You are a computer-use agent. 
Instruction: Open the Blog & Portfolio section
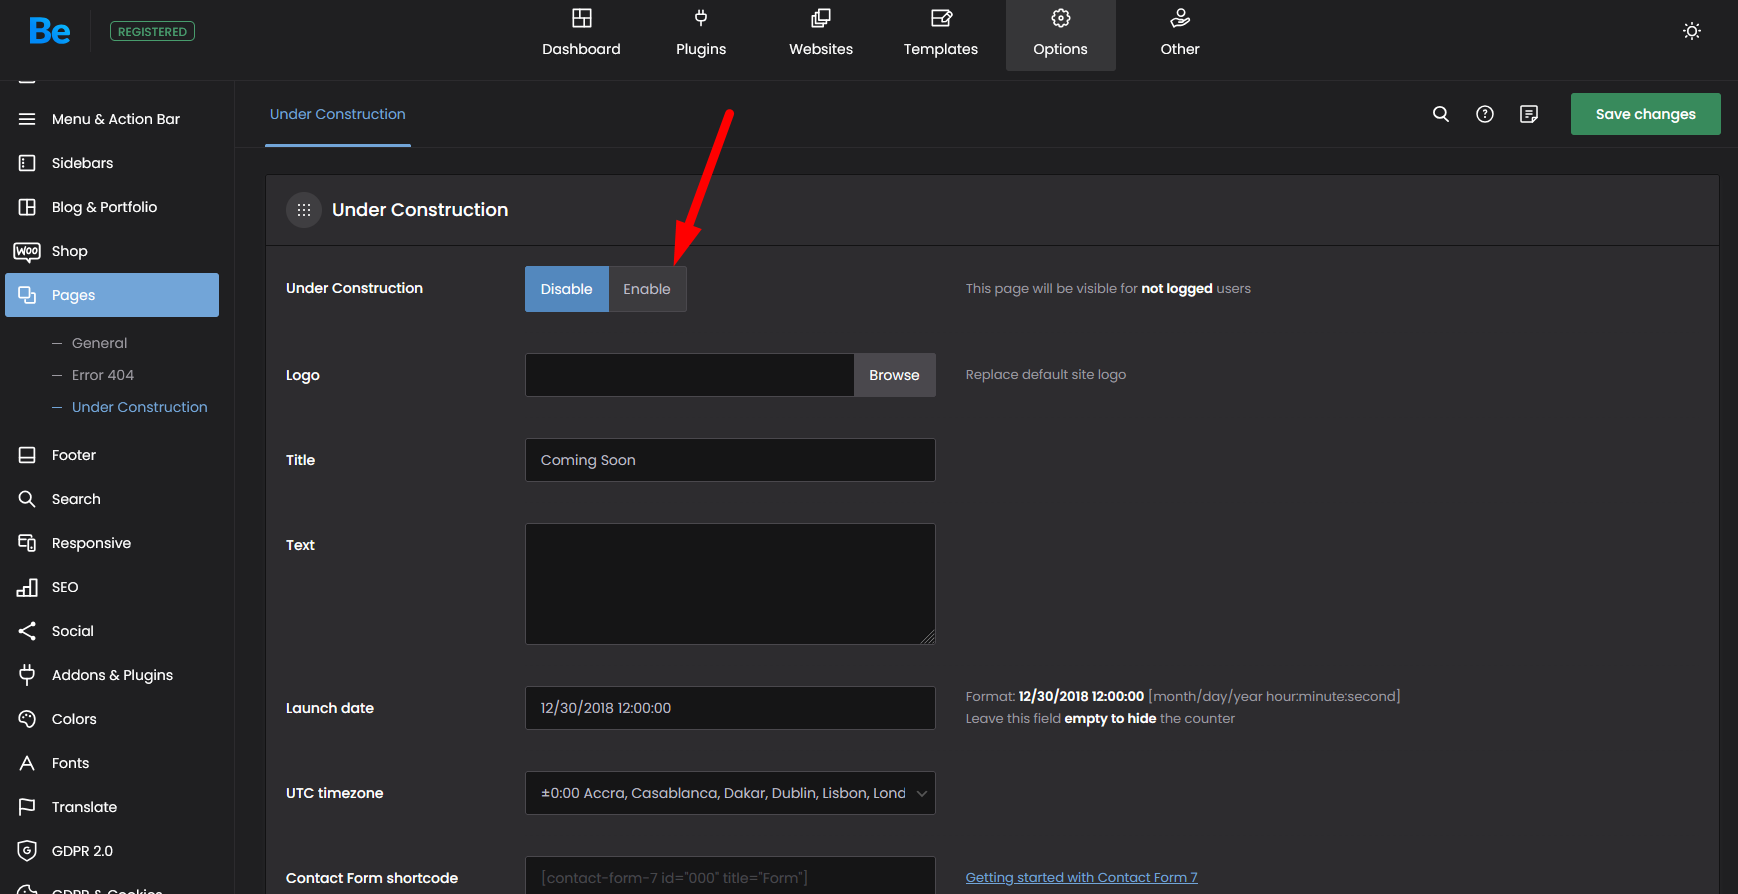point(104,207)
